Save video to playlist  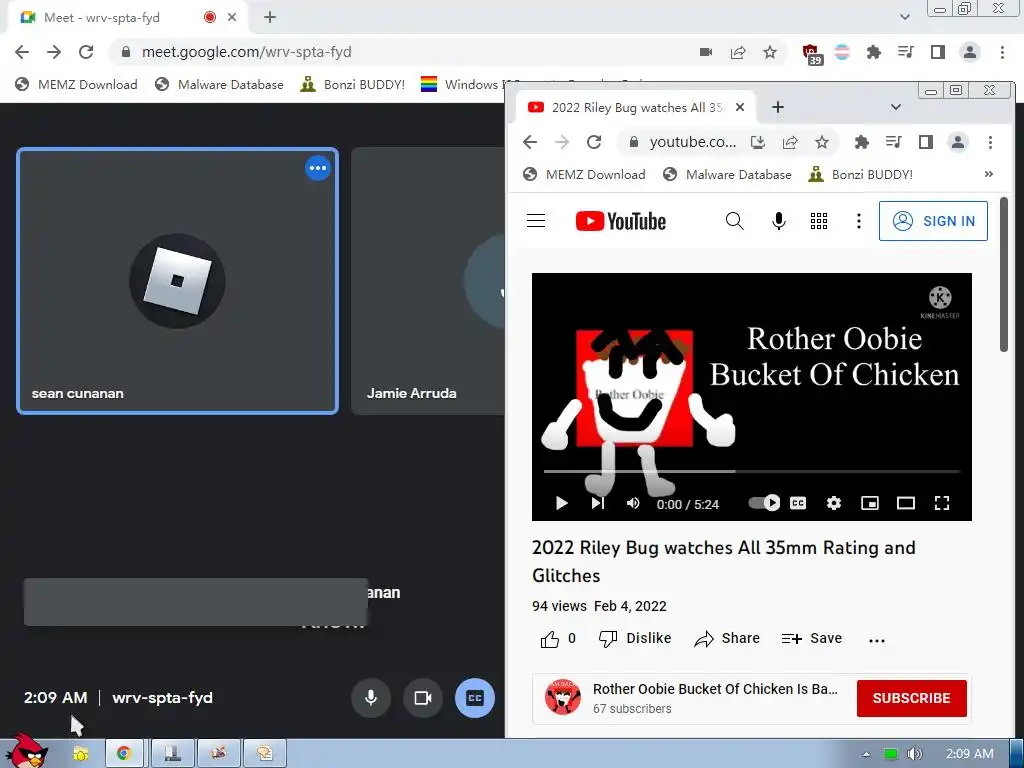point(812,639)
